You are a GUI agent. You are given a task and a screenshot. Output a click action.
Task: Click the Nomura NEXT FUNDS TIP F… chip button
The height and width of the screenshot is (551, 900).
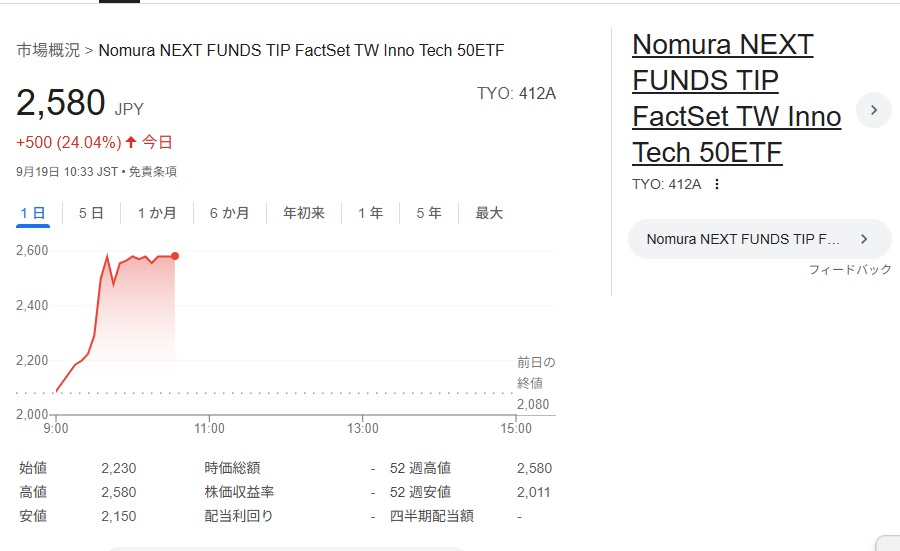759,239
